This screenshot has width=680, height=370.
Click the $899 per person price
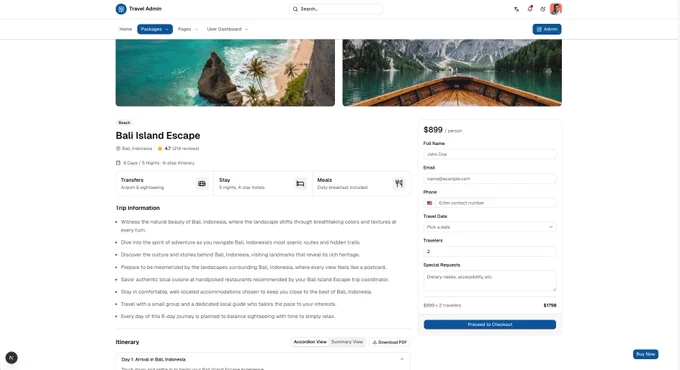pos(442,130)
